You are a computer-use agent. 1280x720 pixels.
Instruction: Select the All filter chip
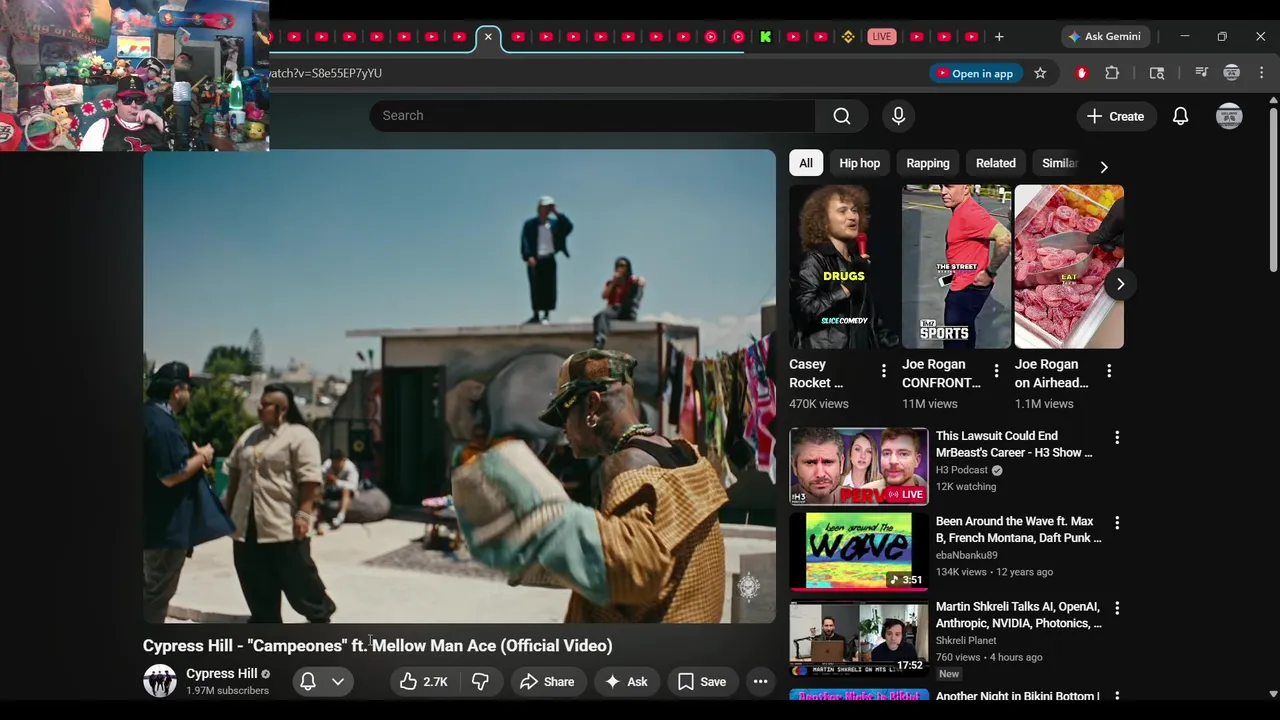coord(806,163)
